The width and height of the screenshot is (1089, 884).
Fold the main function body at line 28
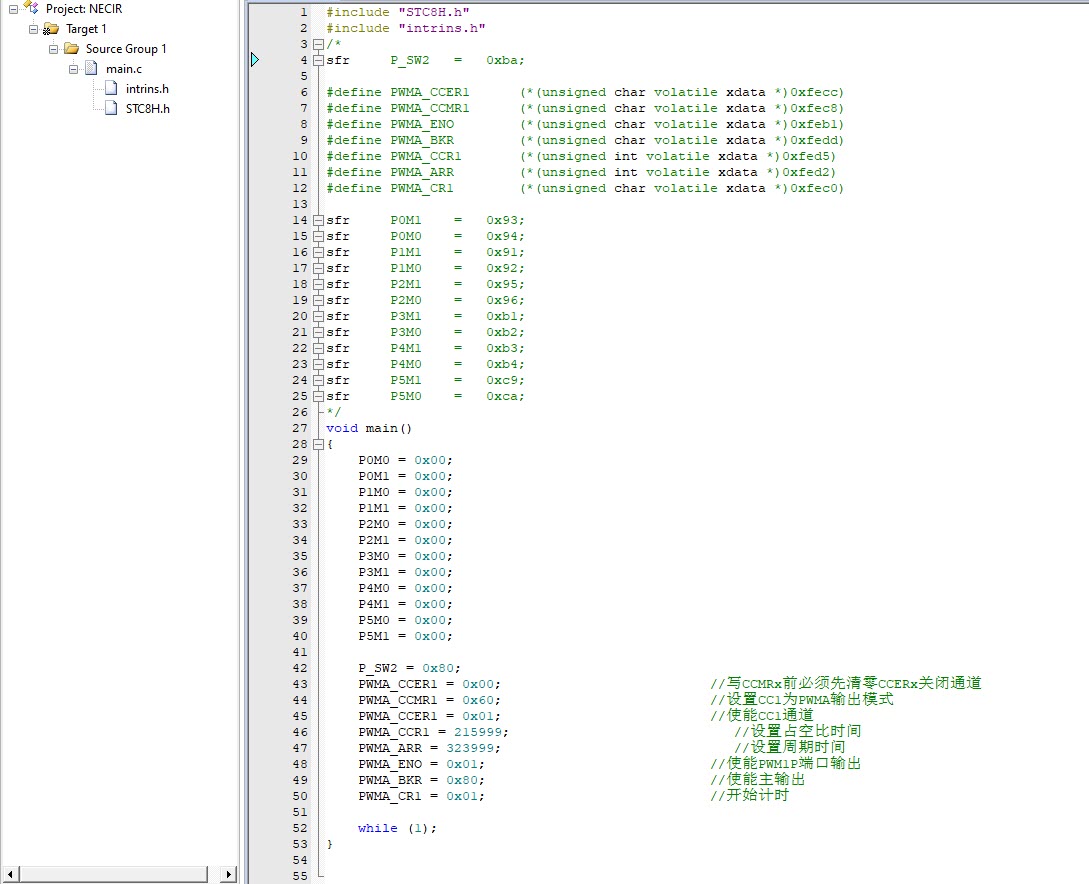tap(318, 444)
